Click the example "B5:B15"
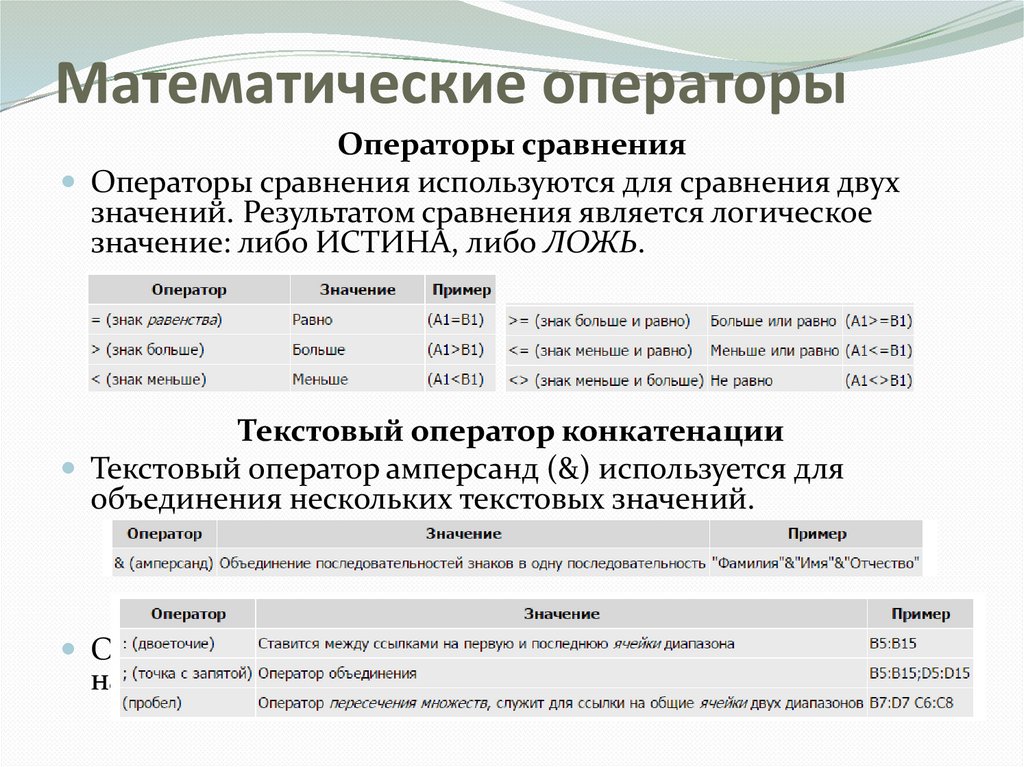The height and width of the screenshot is (767, 1024). point(920,644)
